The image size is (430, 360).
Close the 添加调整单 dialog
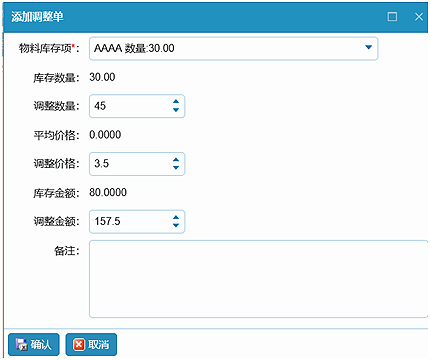tap(419, 16)
